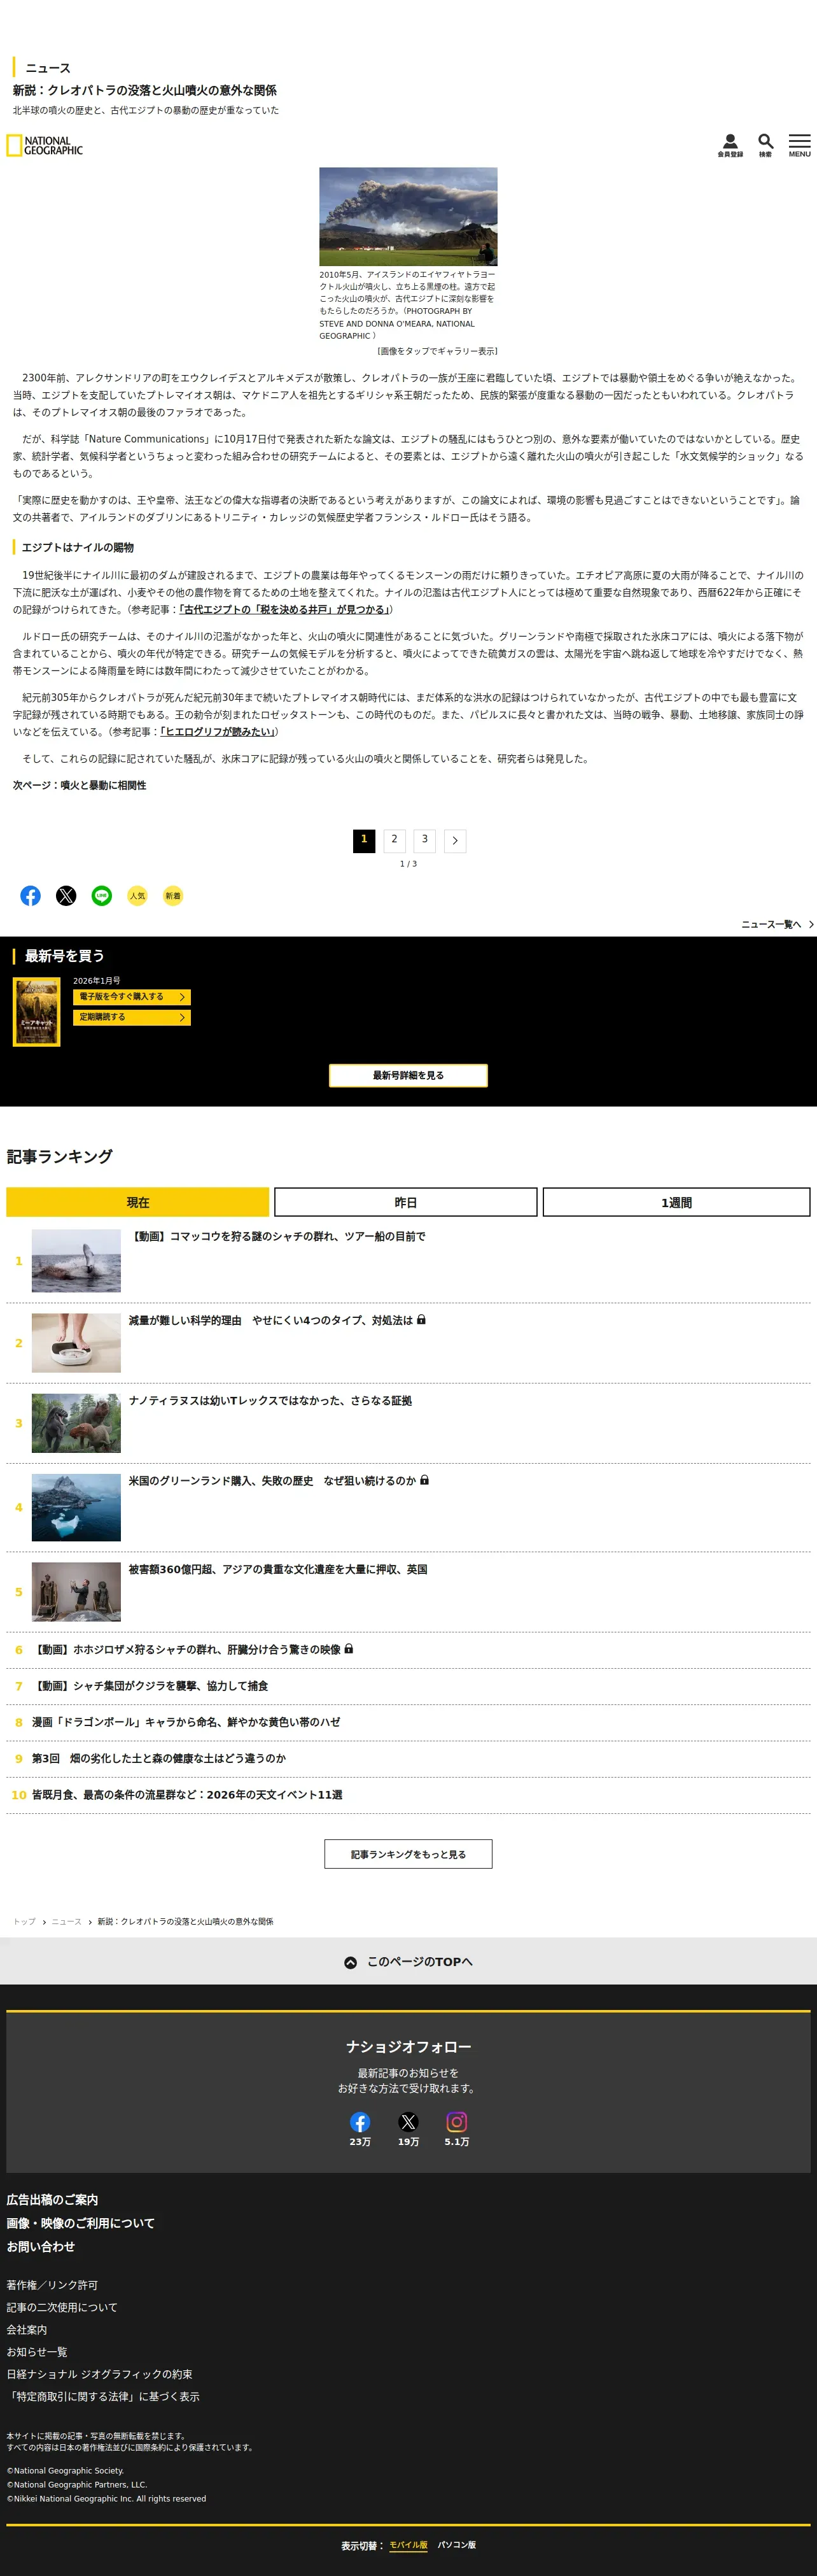The width and height of the screenshot is (817, 2576).
Task: Select the 現在 ranking tab
Action: pyautogui.click(x=138, y=1202)
